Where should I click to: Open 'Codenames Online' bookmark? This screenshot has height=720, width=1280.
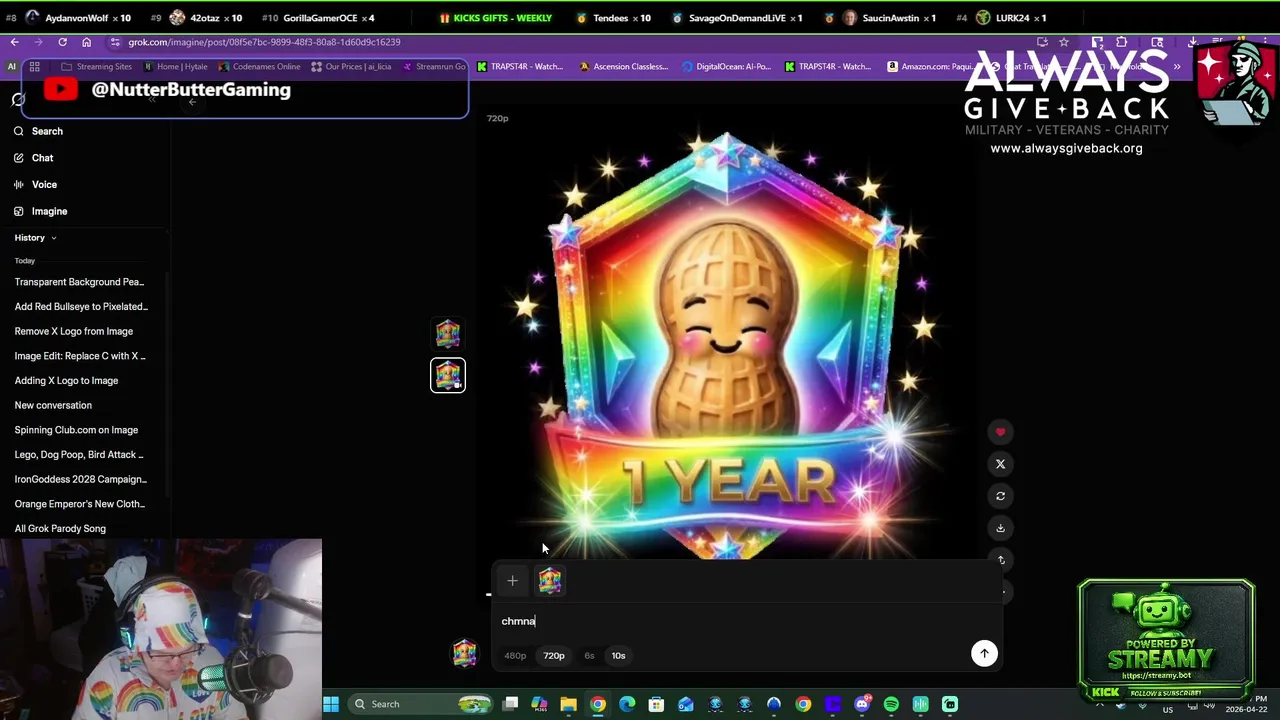point(260,67)
